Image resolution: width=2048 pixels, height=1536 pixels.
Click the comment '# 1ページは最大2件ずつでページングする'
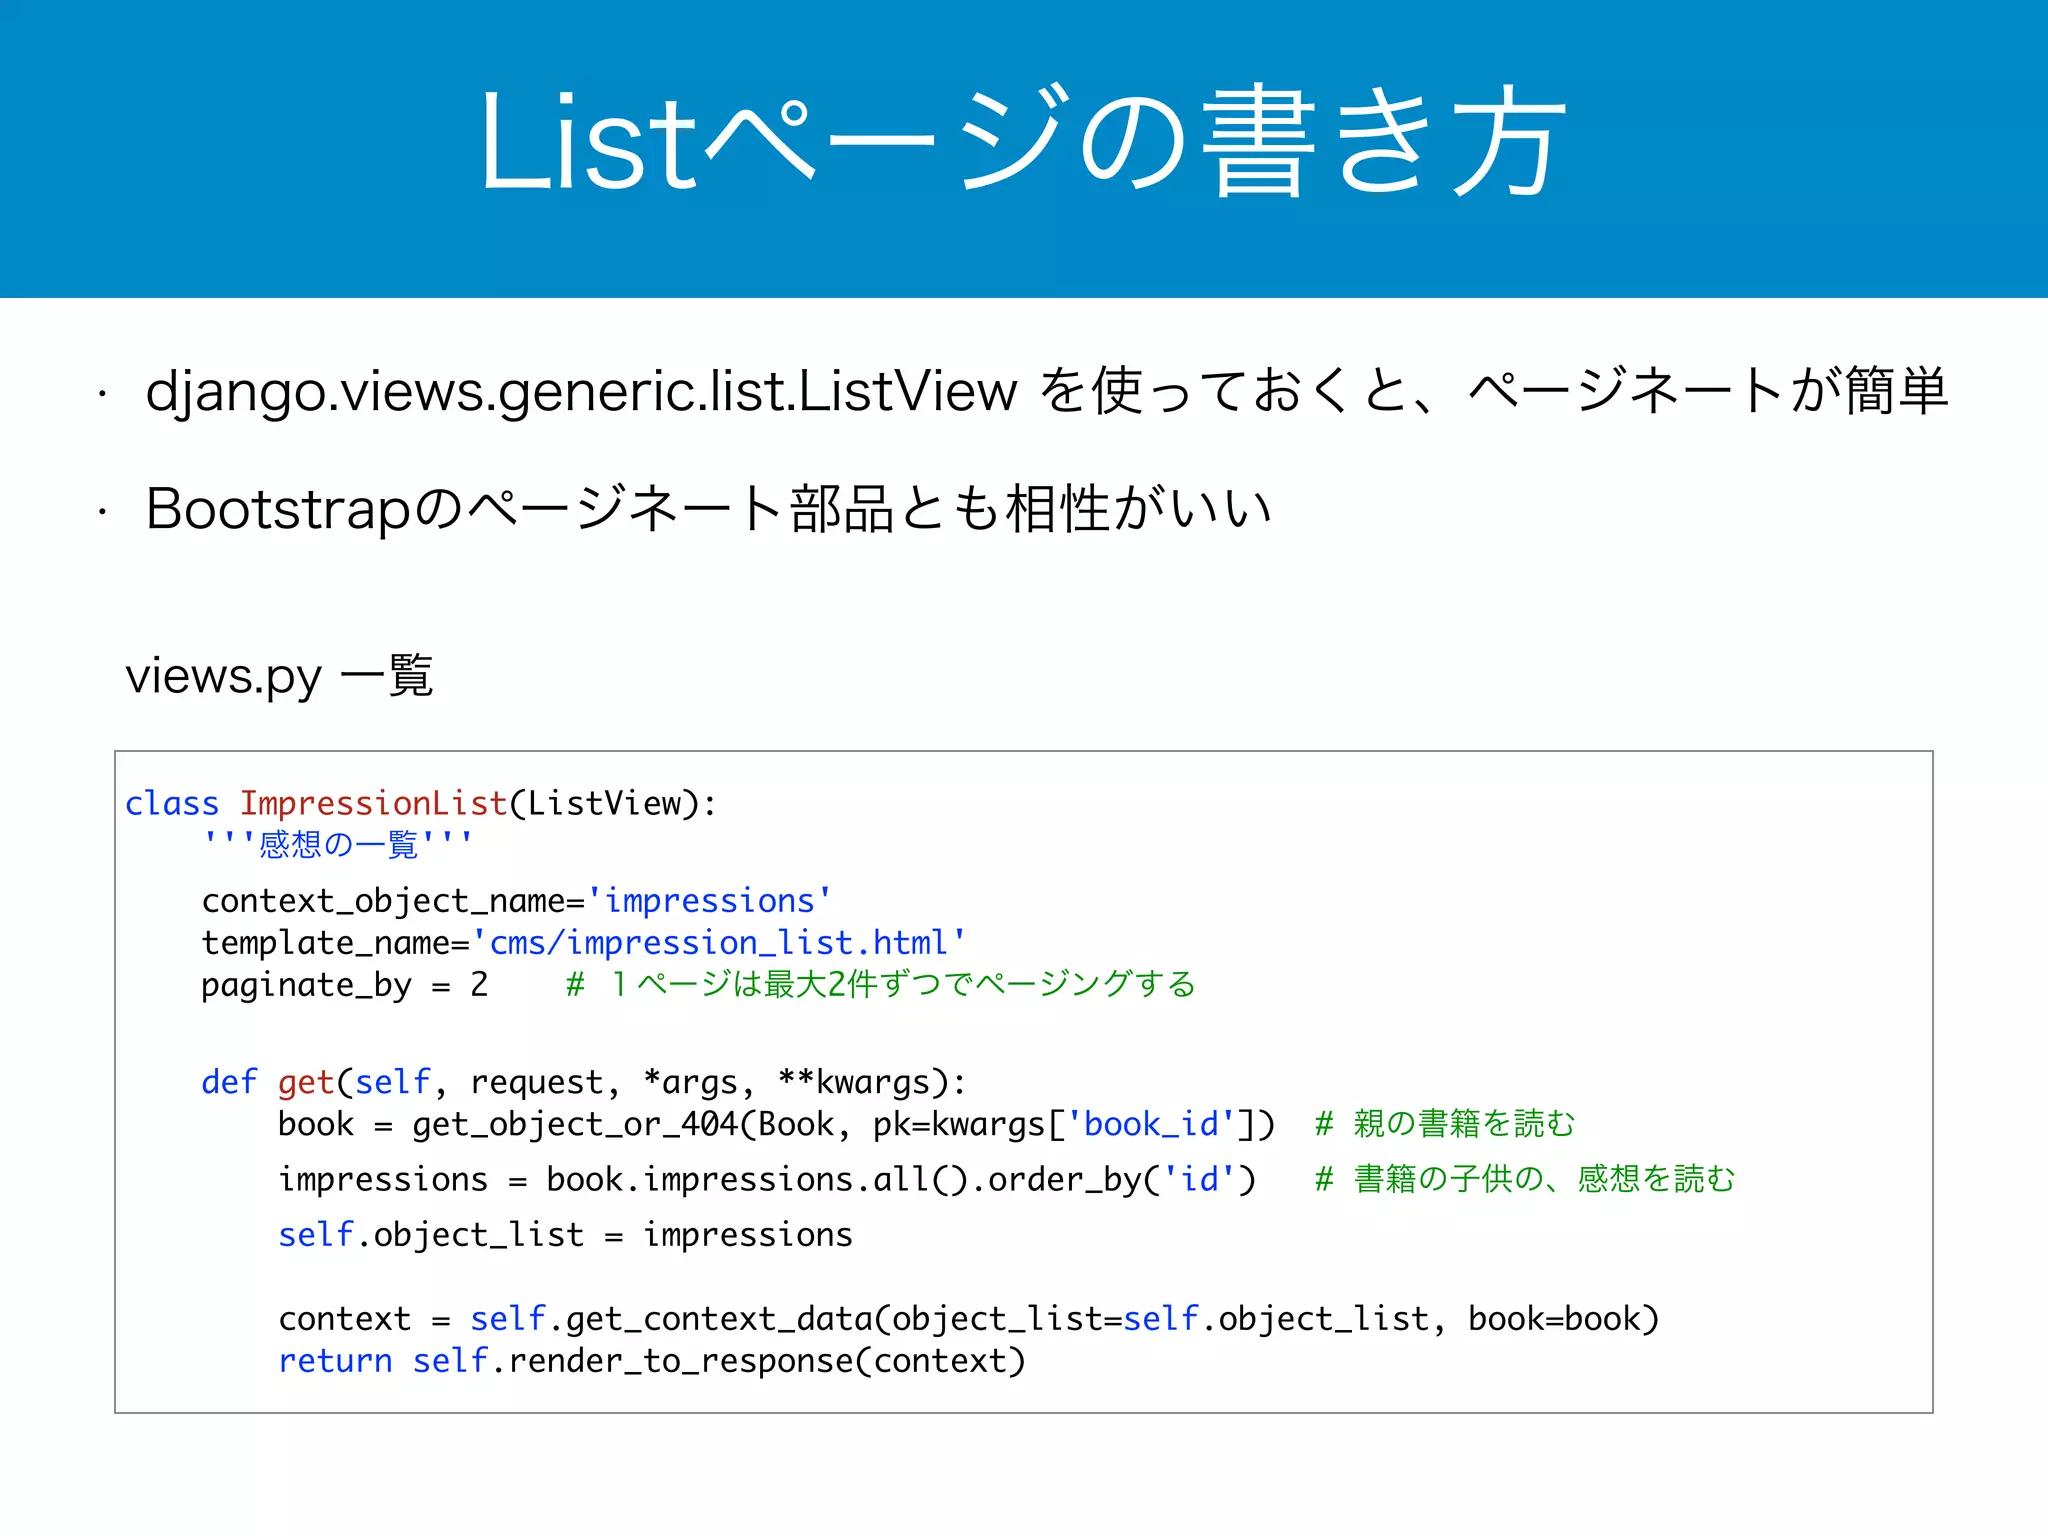pyautogui.click(x=881, y=985)
